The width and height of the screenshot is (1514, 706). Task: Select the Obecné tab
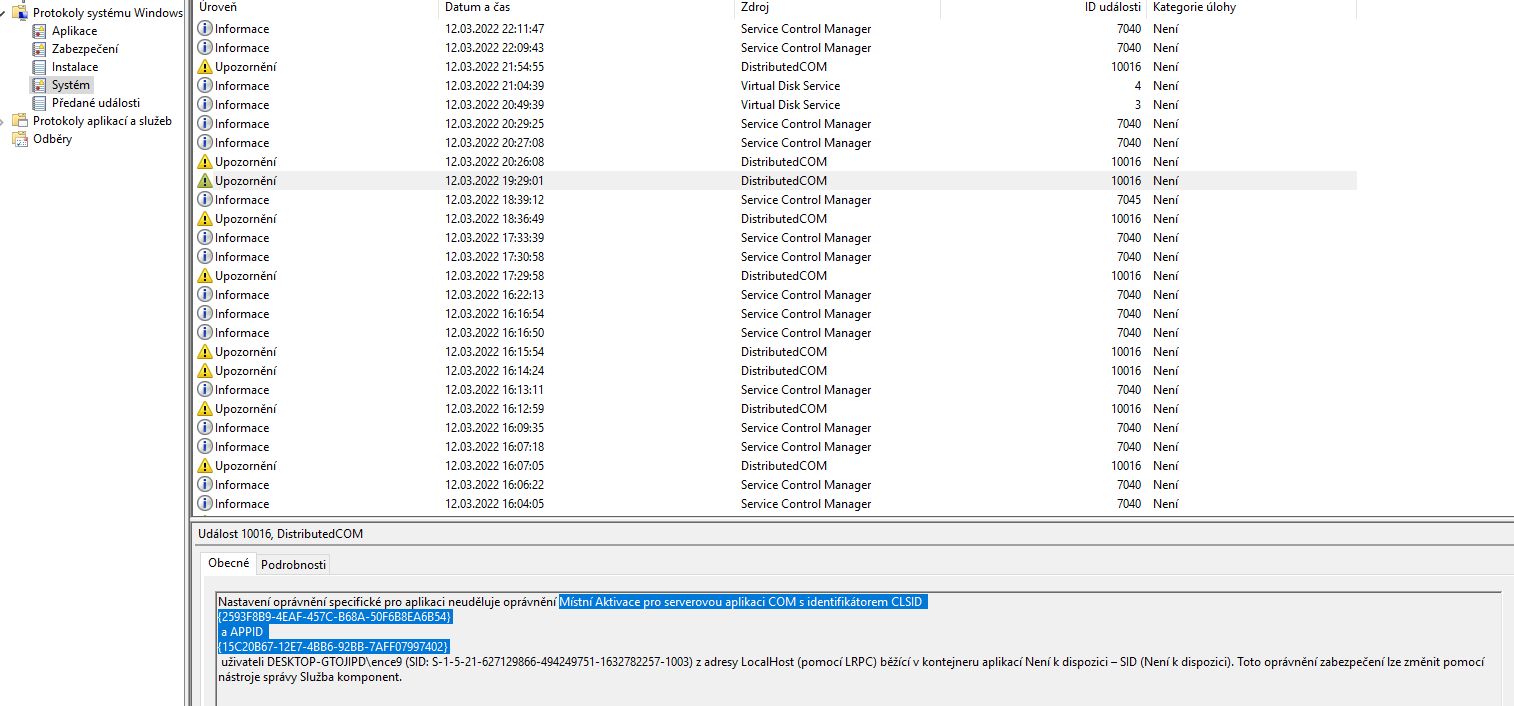[228, 563]
